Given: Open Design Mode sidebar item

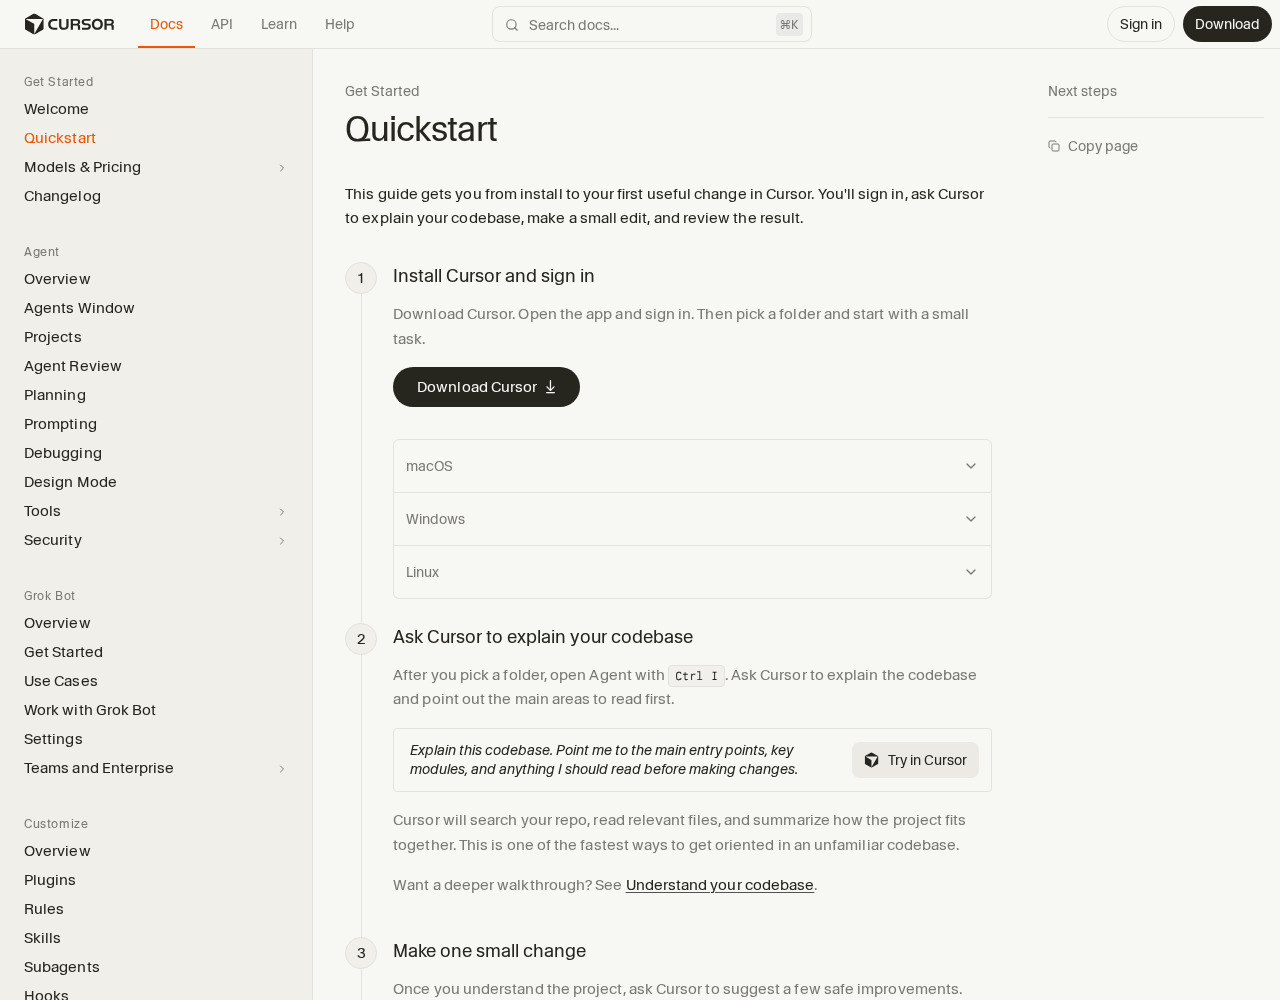Looking at the screenshot, I should 70,482.
